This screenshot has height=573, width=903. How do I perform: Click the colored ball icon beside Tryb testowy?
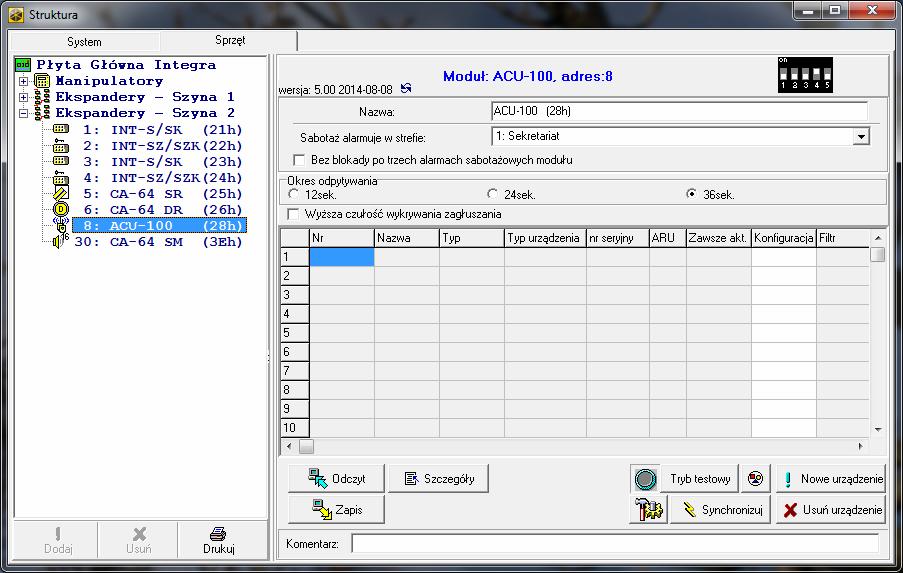tap(756, 478)
